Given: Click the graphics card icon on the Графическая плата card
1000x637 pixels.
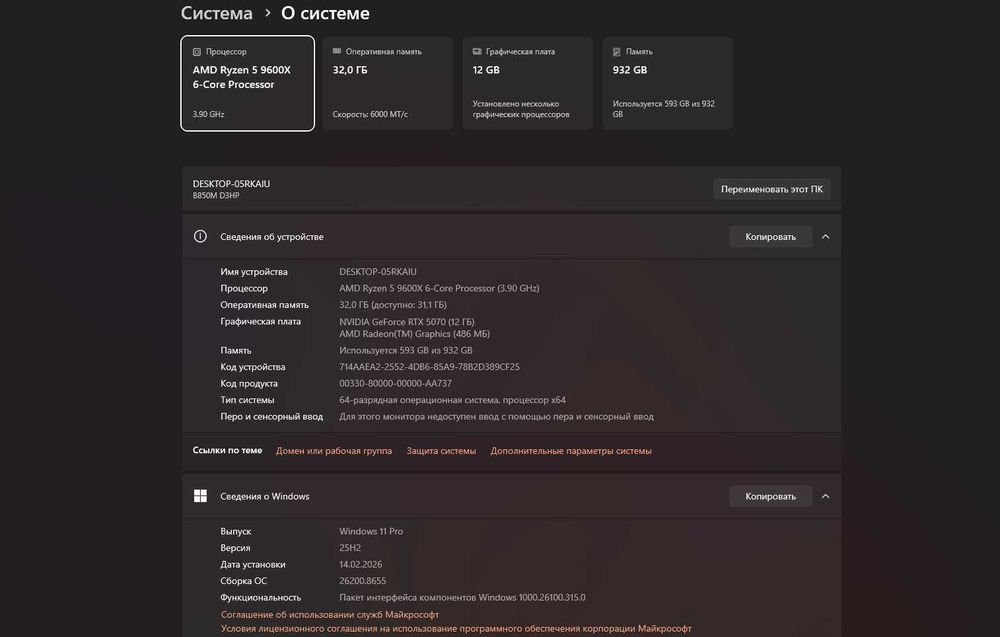Looking at the screenshot, I should tap(477, 51).
